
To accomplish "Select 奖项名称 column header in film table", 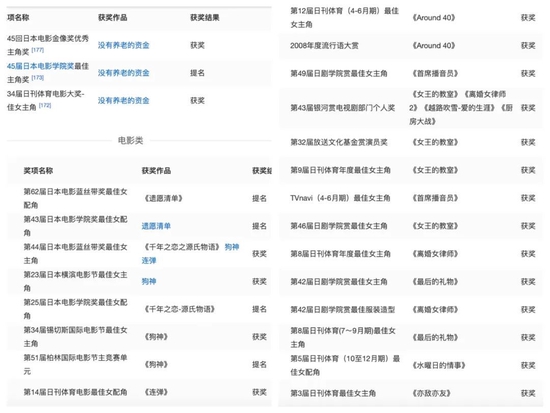I will (x=38, y=171).
